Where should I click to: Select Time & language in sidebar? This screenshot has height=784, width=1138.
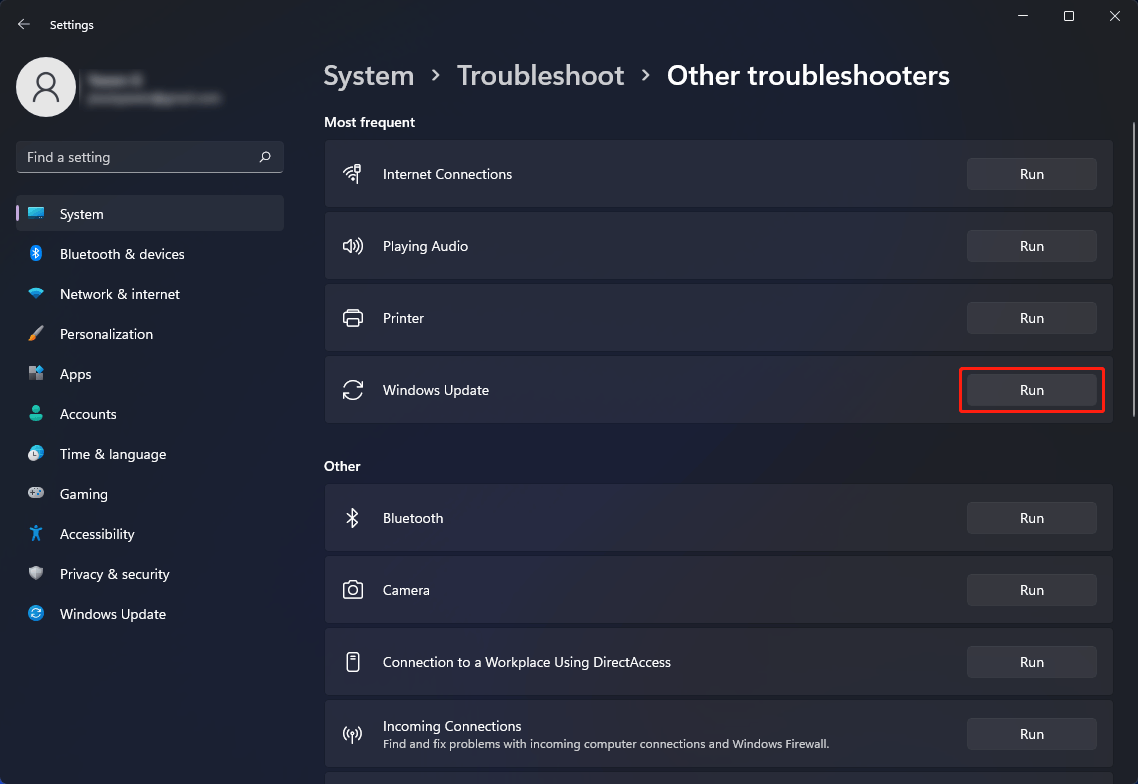pos(112,454)
